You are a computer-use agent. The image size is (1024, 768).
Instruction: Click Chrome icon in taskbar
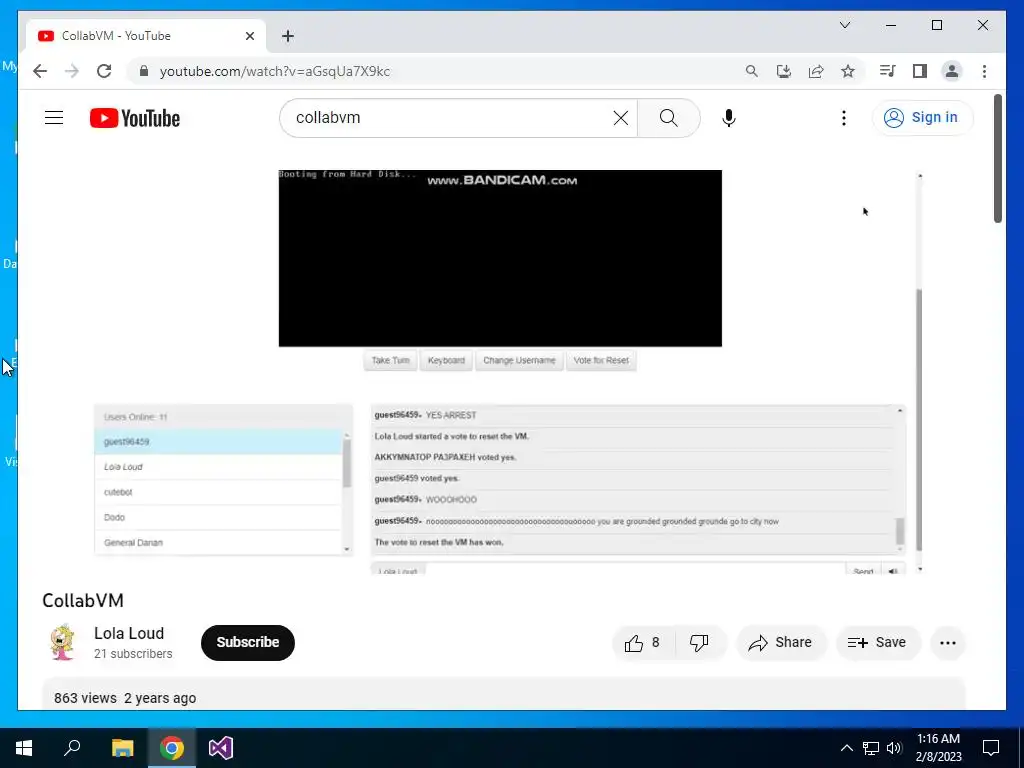tap(172, 748)
